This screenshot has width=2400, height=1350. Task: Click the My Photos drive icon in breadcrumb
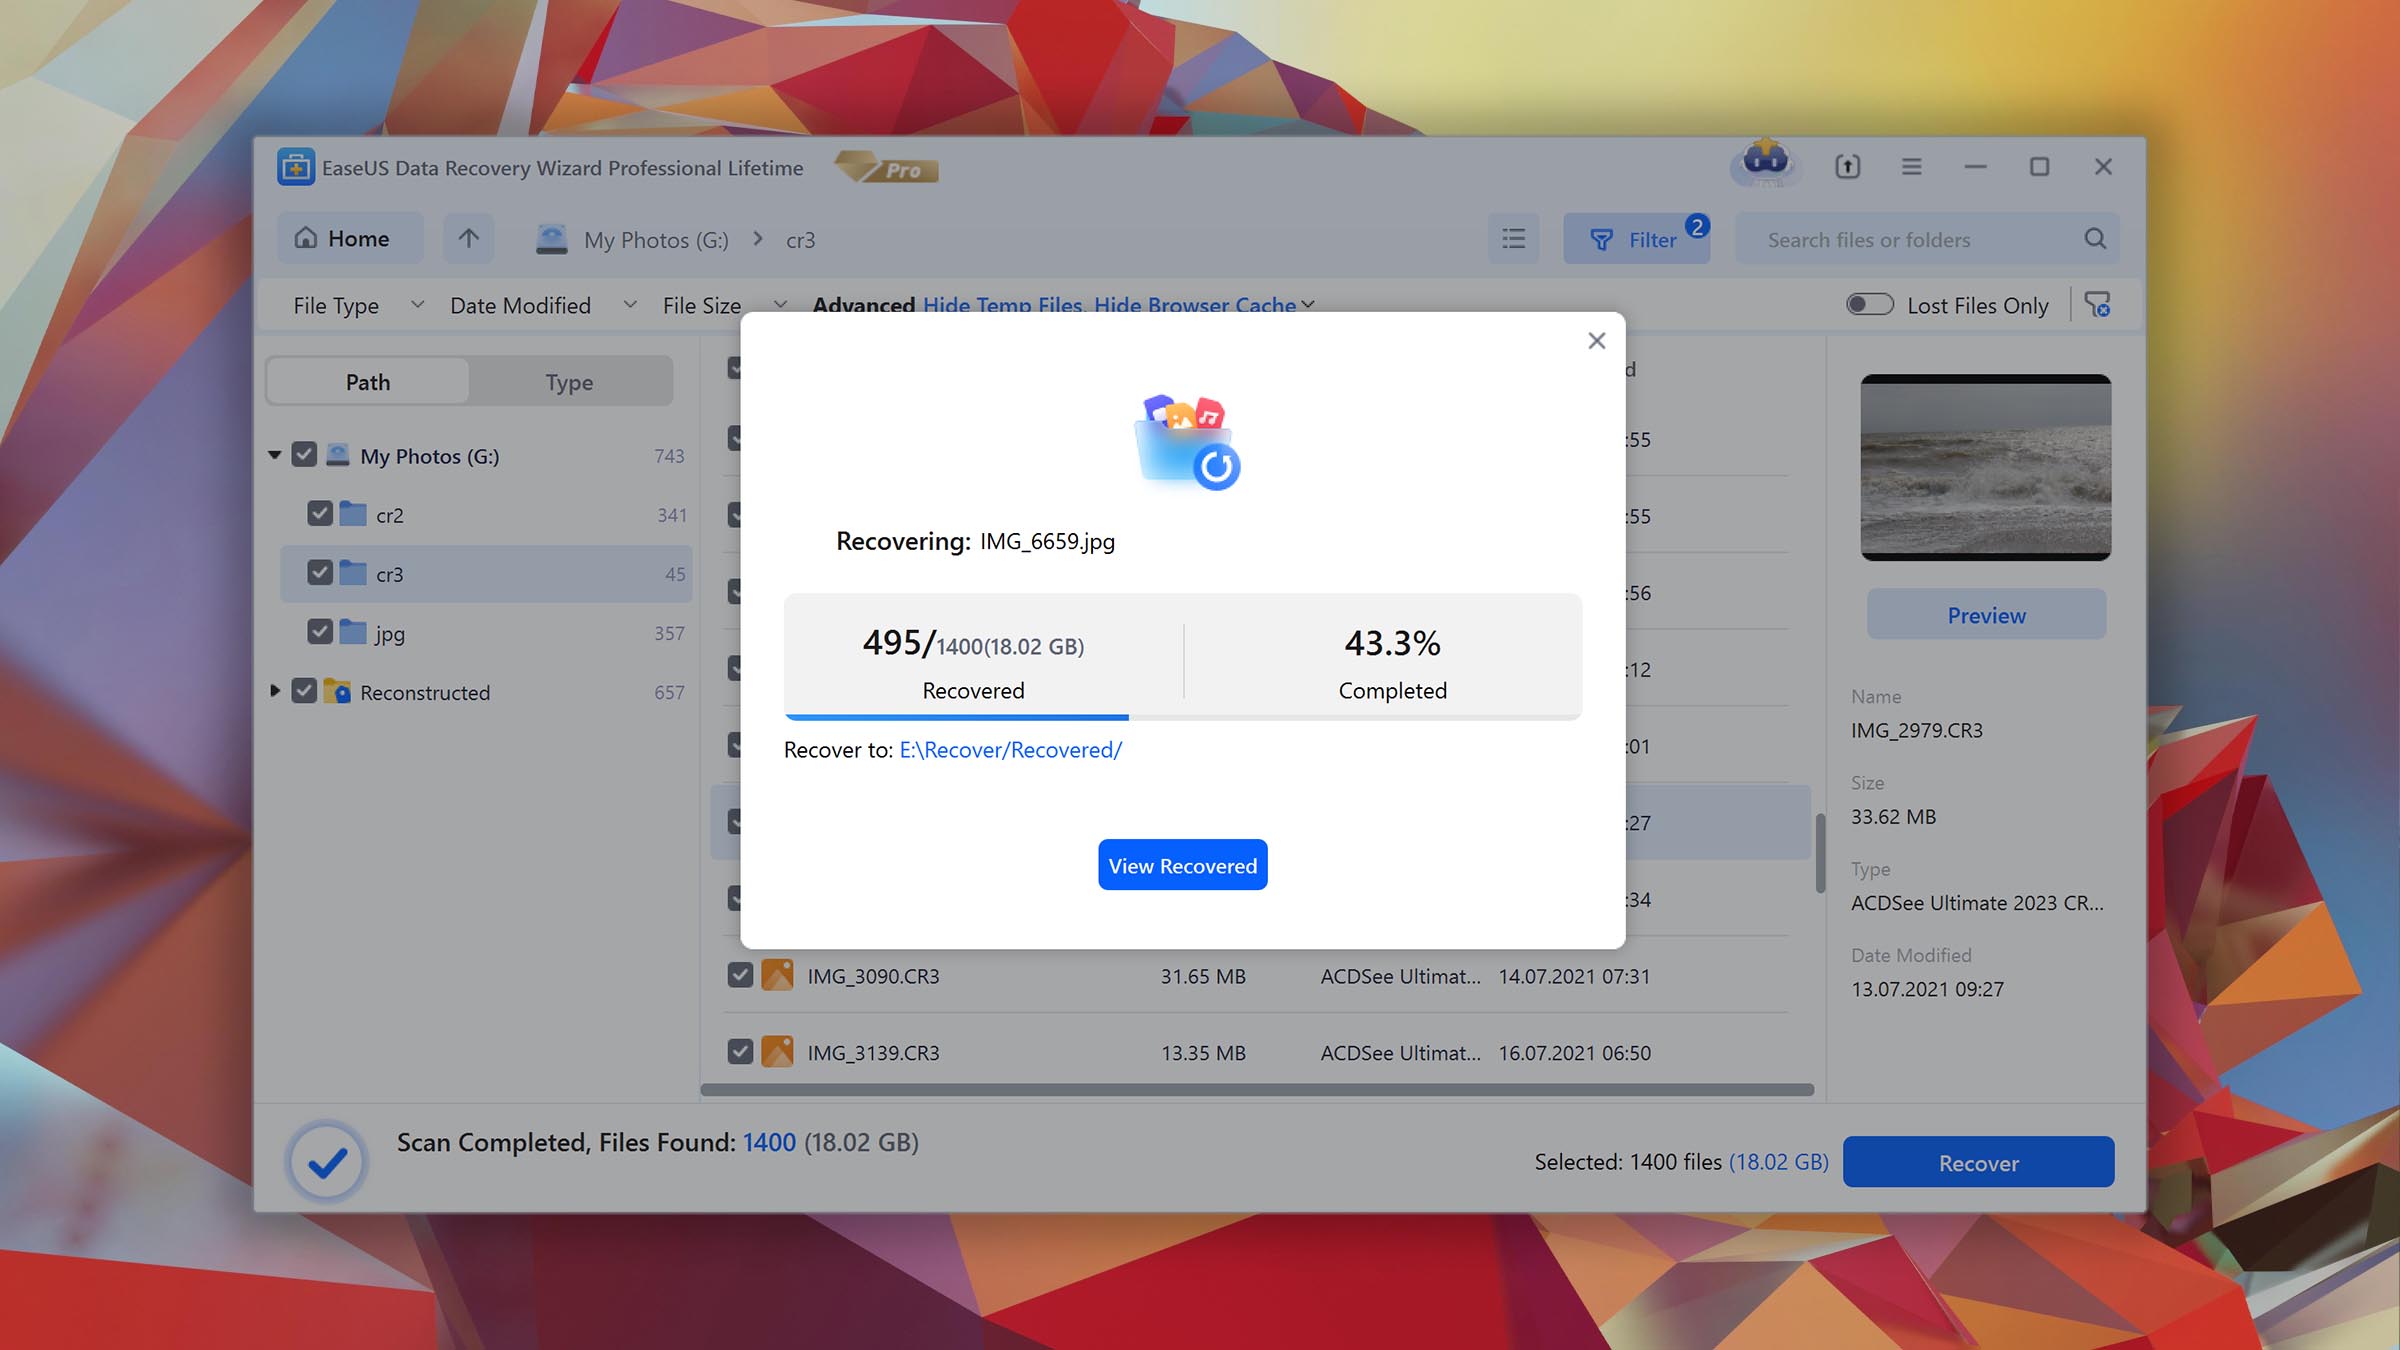[x=551, y=240]
